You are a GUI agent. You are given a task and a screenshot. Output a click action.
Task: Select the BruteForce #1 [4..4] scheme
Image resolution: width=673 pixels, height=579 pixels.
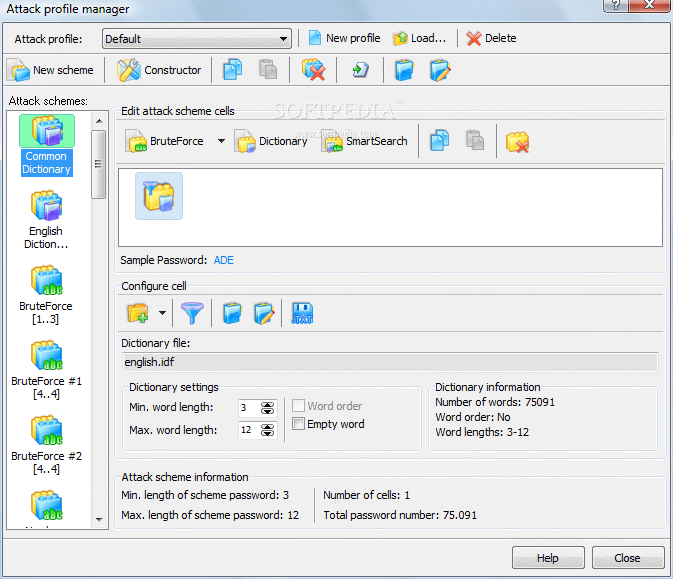(46, 370)
